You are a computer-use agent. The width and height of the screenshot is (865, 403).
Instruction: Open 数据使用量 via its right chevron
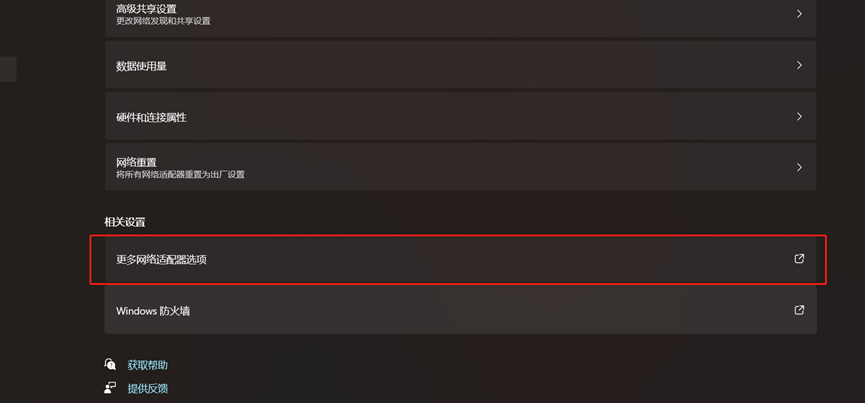pos(799,65)
